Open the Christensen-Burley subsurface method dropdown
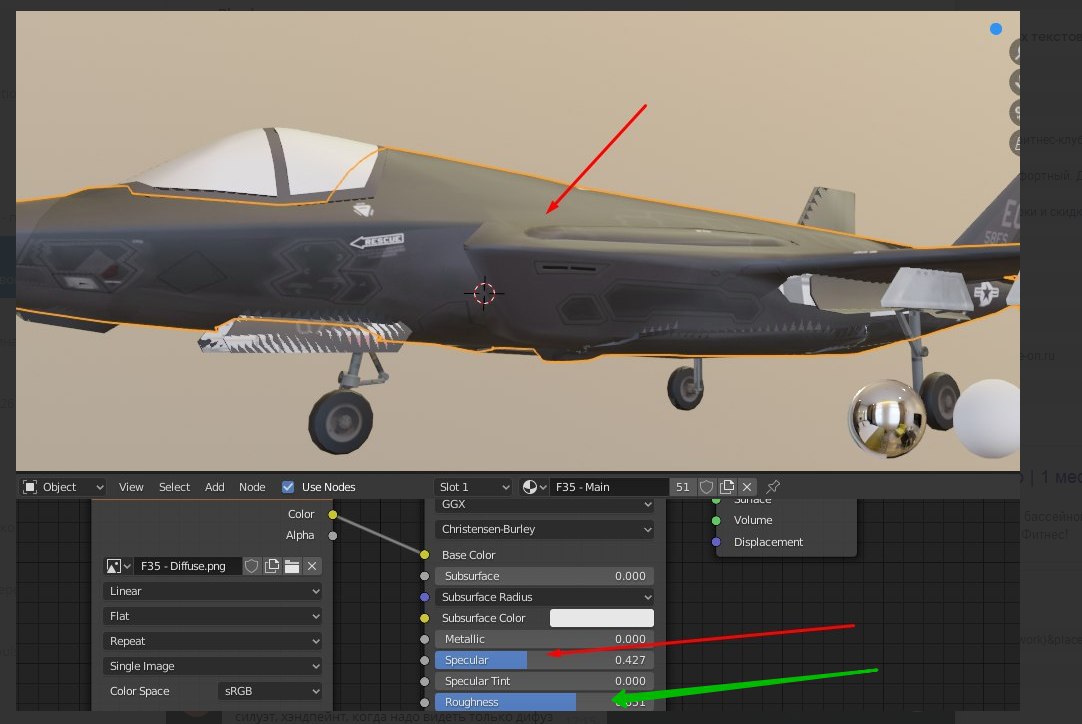 point(544,529)
